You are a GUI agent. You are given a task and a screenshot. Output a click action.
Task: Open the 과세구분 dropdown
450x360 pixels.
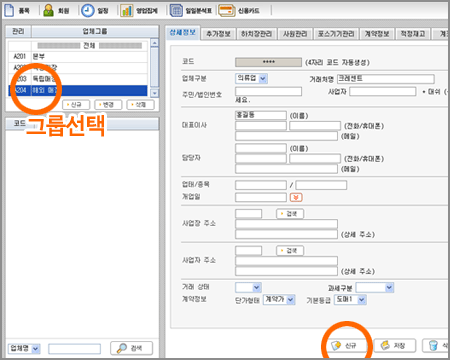[375, 287]
